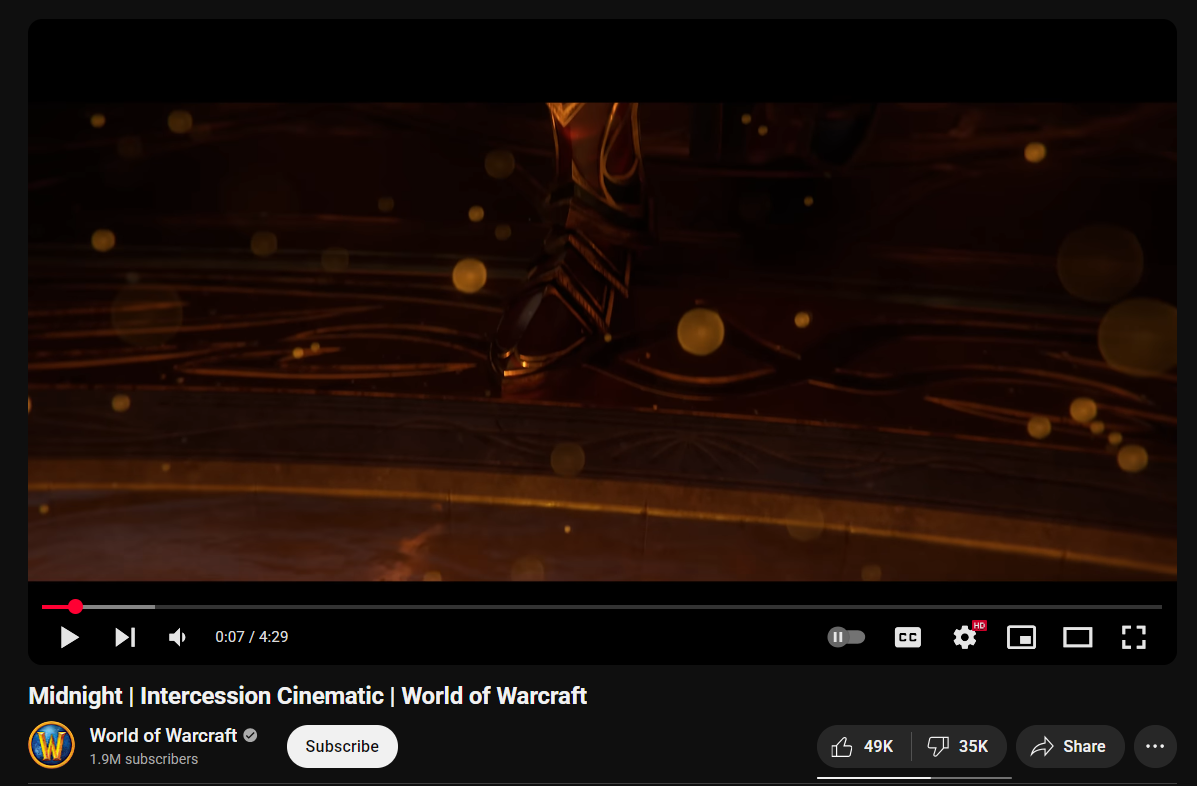Image resolution: width=1197 pixels, height=786 pixels.
Task: Turn on closed captions
Action: point(908,637)
